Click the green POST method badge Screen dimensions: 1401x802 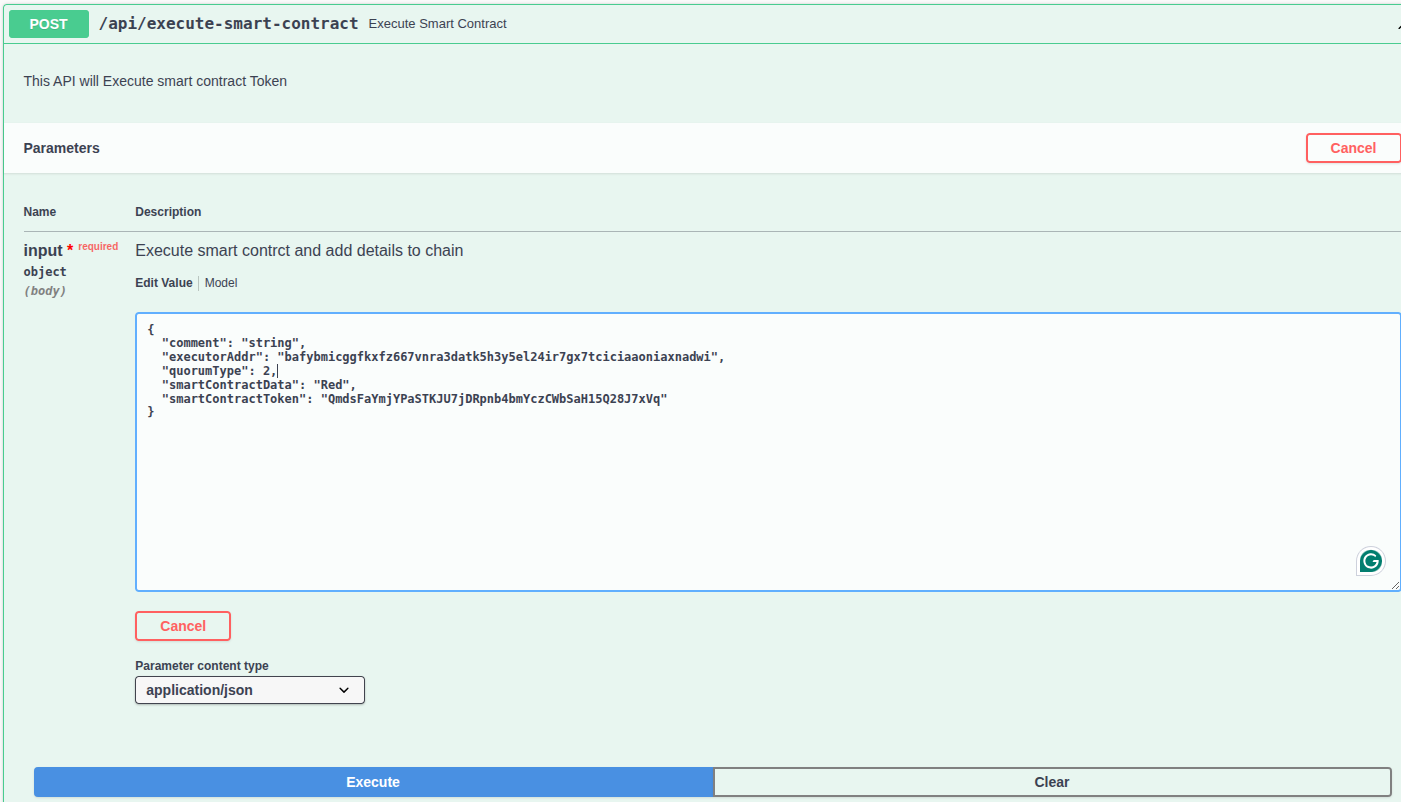click(x=48, y=23)
